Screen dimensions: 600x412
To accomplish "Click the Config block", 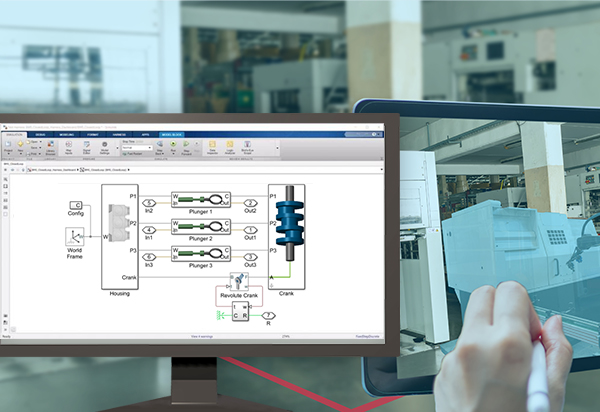I will pos(76,205).
